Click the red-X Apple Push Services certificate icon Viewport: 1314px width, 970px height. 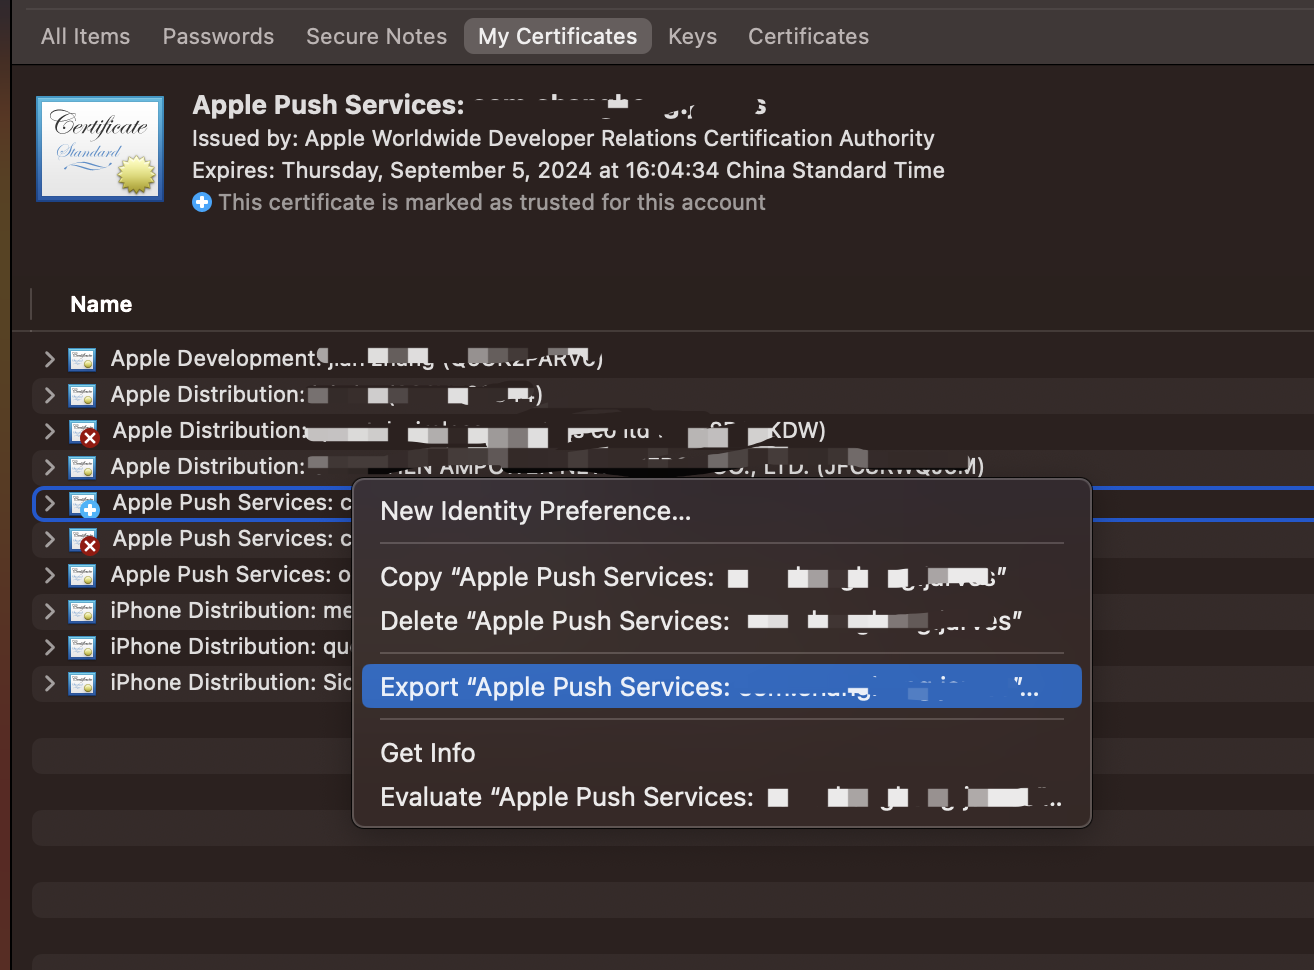[84, 540]
